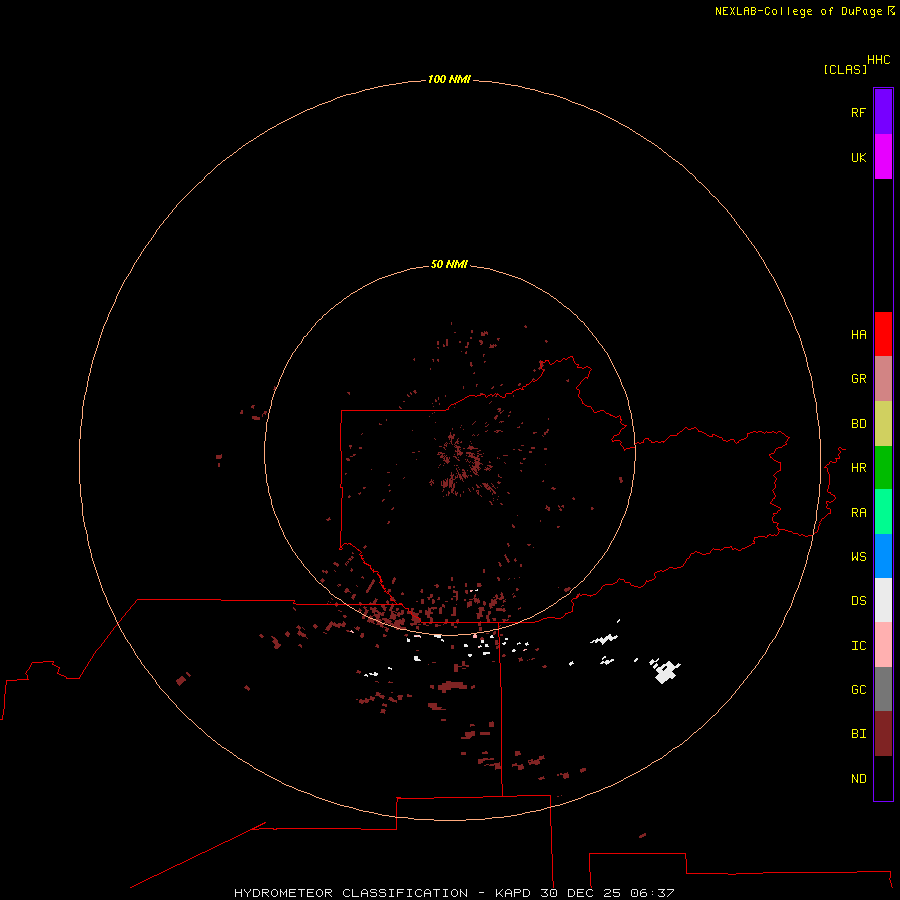Click the RA legend label
Screen dimensions: 900x900
click(x=858, y=513)
